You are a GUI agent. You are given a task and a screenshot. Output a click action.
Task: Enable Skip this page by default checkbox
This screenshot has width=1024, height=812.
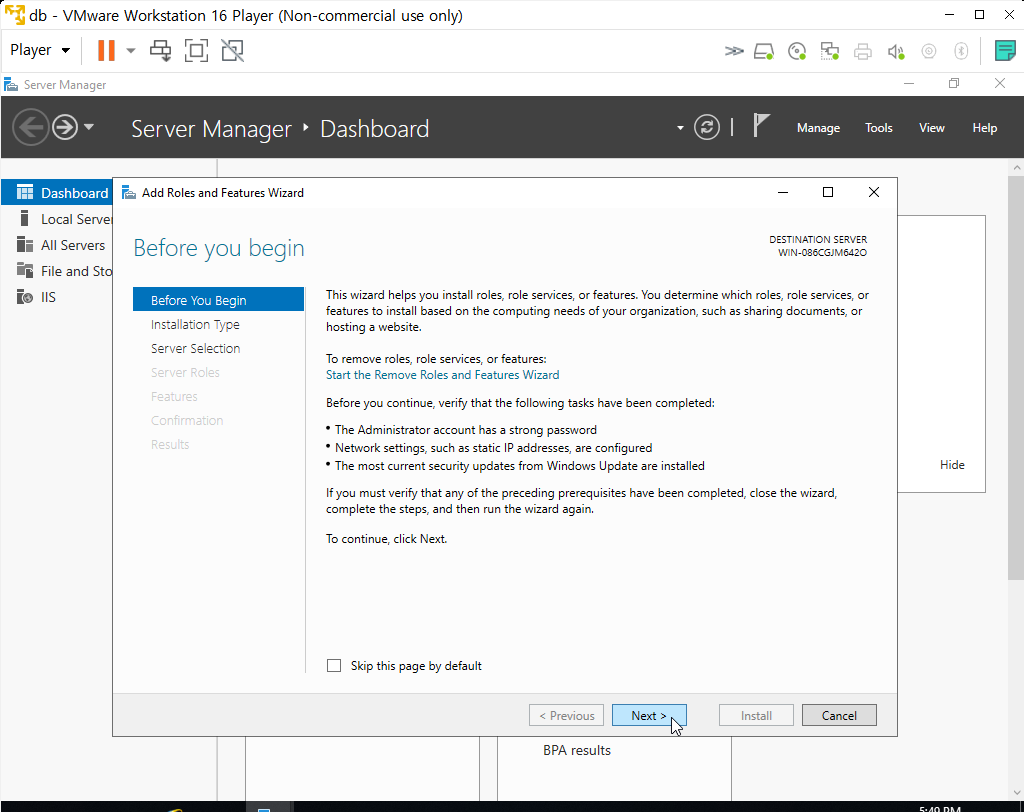pos(334,666)
